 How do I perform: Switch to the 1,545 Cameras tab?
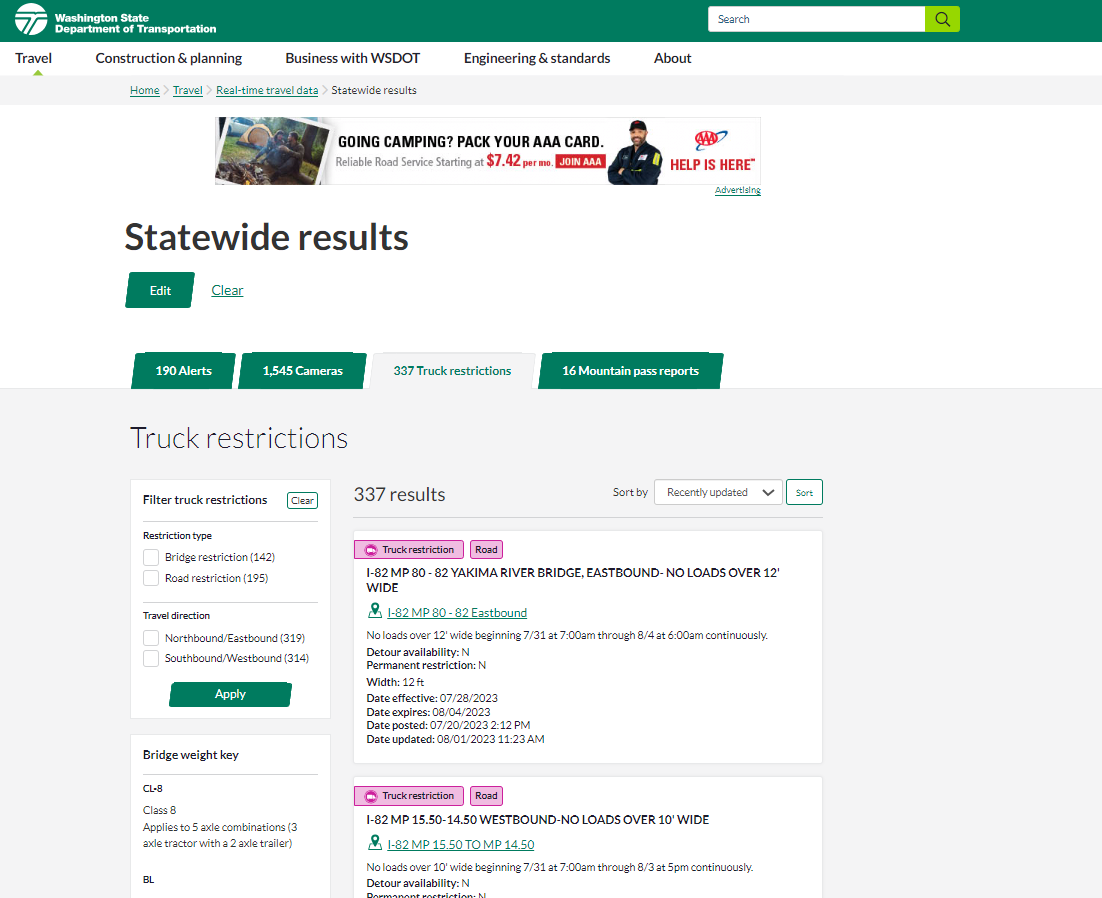302,371
